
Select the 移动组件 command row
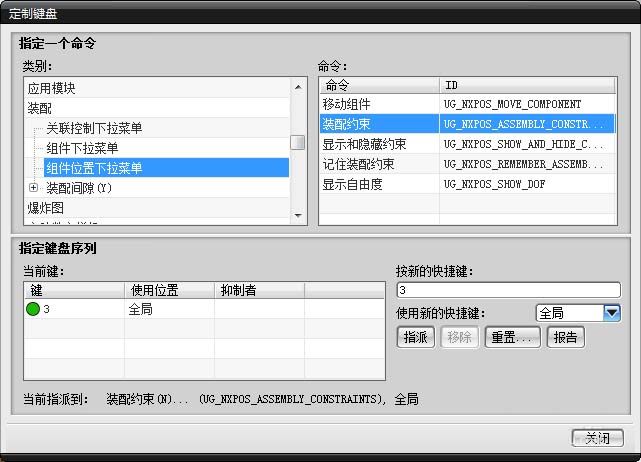coord(467,104)
